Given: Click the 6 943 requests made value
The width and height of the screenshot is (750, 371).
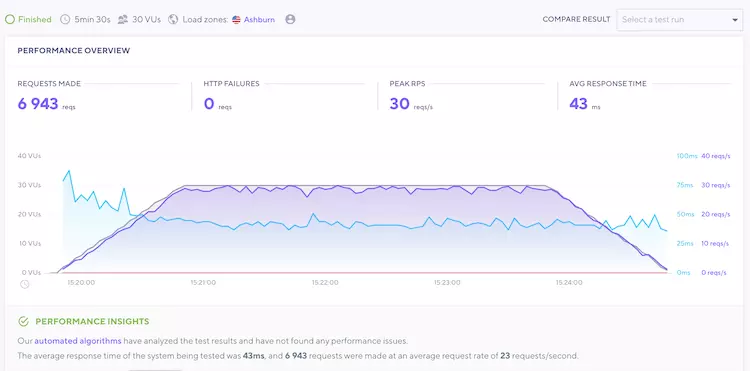Looking at the screenshot, I should coord(38,104).
